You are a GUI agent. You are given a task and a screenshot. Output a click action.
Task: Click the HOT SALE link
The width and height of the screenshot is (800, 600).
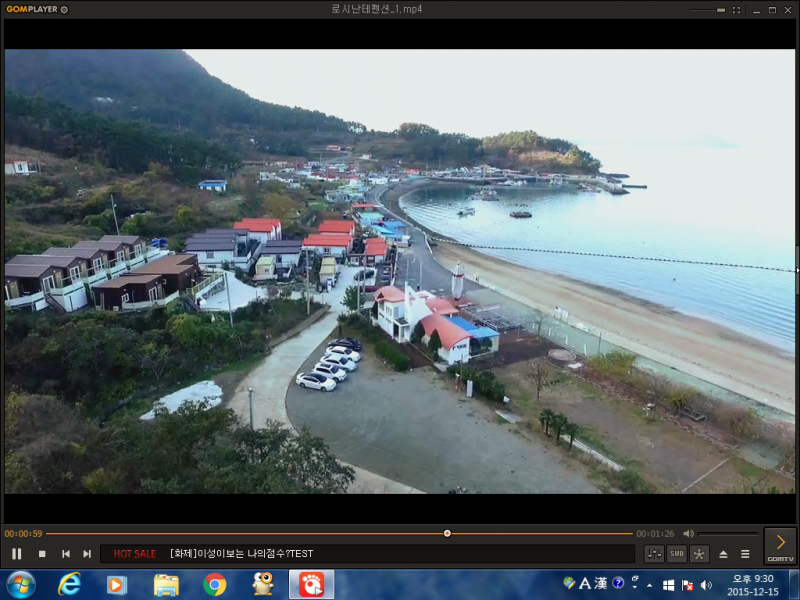tap(135, 554)
